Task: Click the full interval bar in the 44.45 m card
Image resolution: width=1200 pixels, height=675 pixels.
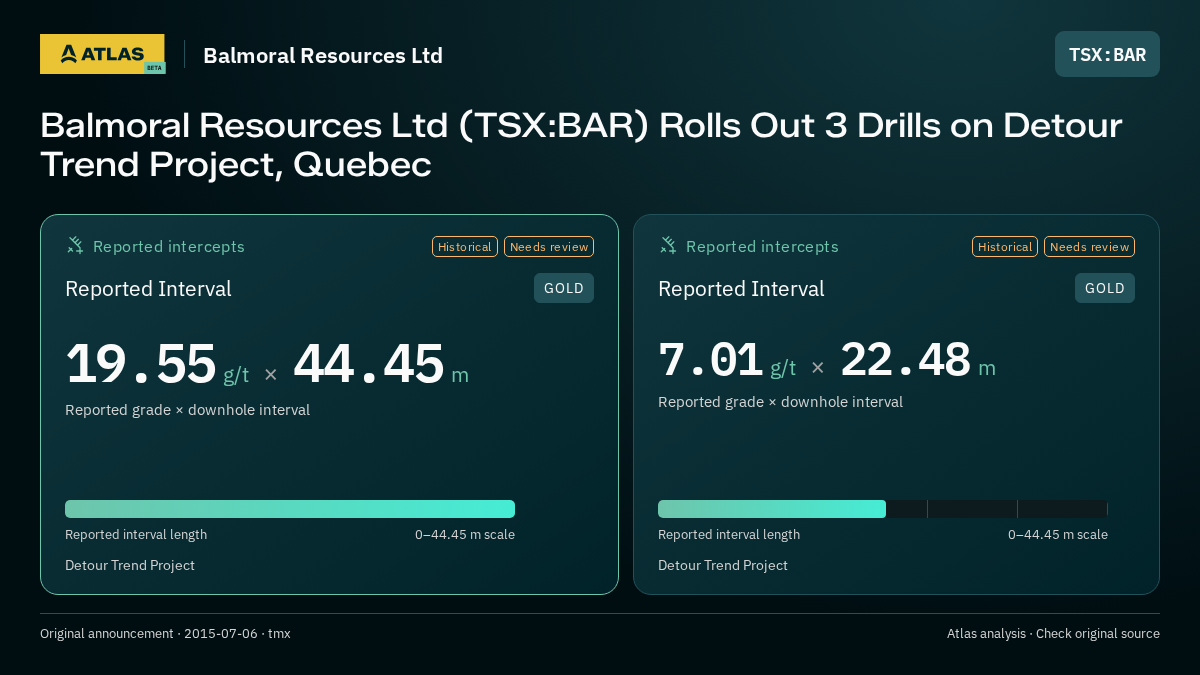Action: click(x=290, y=509)
